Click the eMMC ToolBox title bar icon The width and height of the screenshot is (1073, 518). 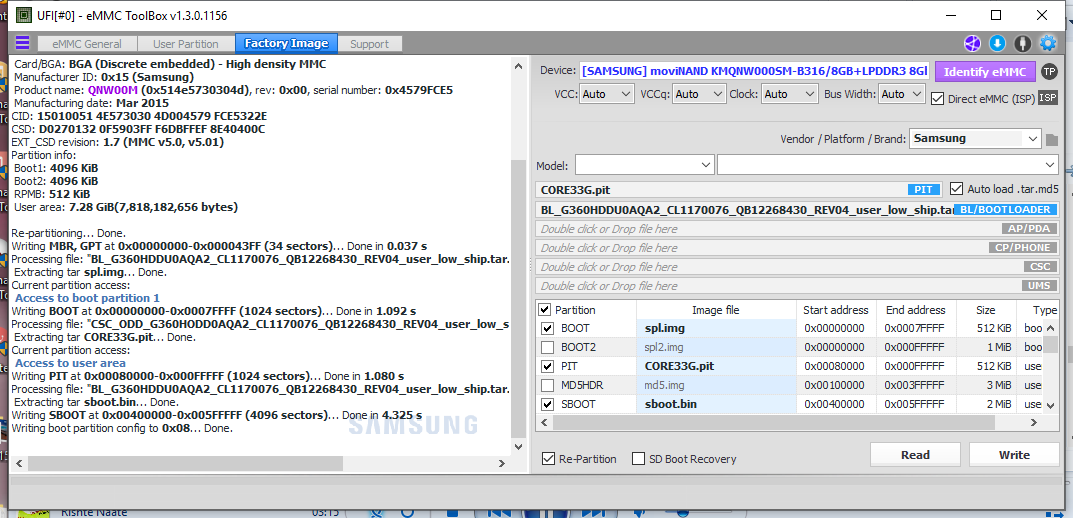click(23, 15)
